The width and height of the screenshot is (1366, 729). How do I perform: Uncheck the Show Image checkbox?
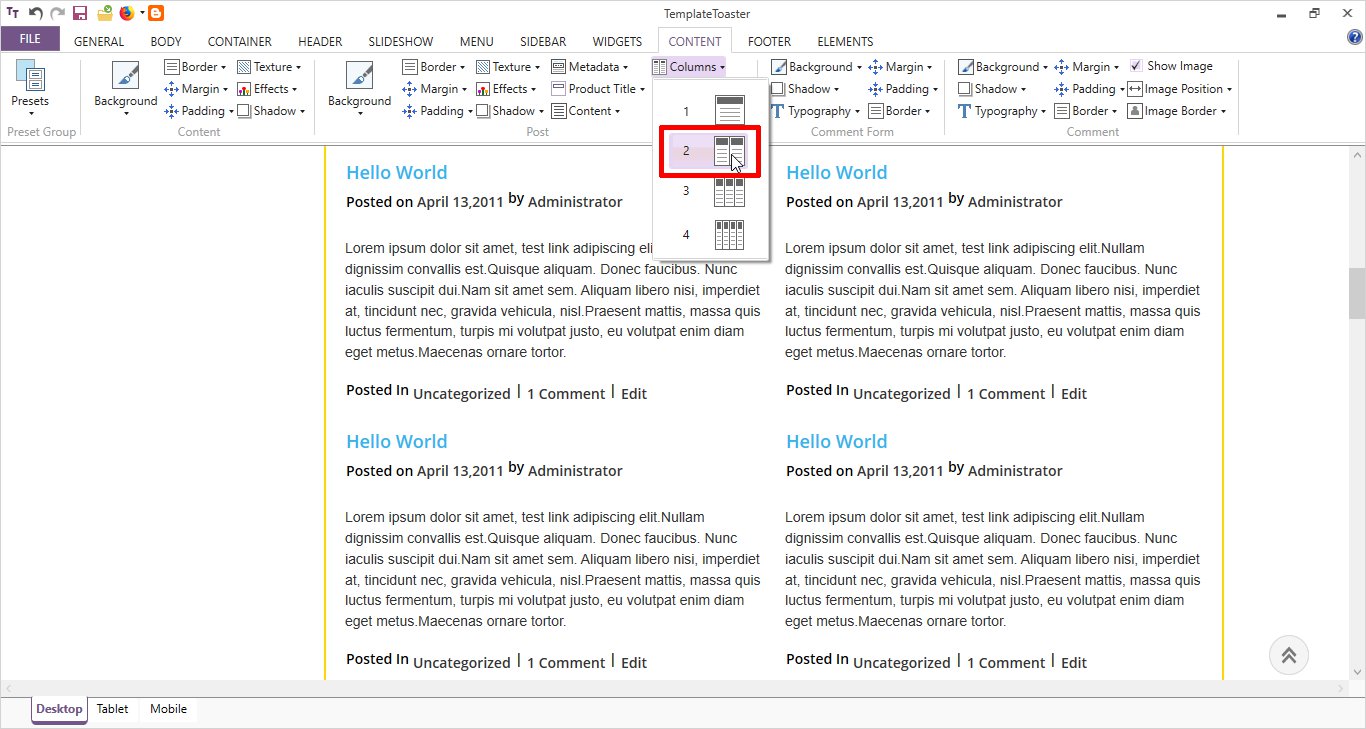tap(1136, 66)
